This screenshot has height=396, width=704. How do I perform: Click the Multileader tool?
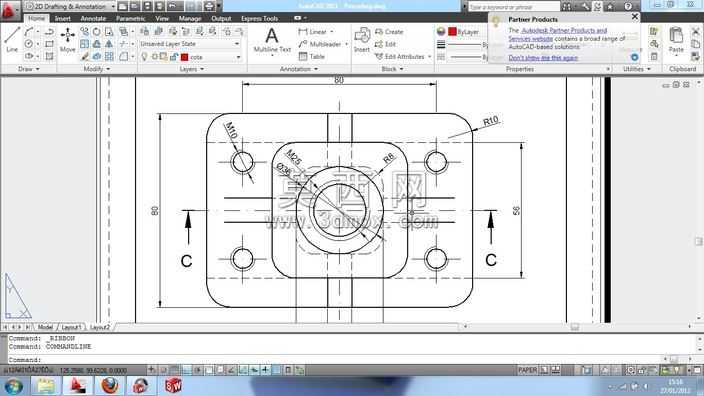coord(320,44)
